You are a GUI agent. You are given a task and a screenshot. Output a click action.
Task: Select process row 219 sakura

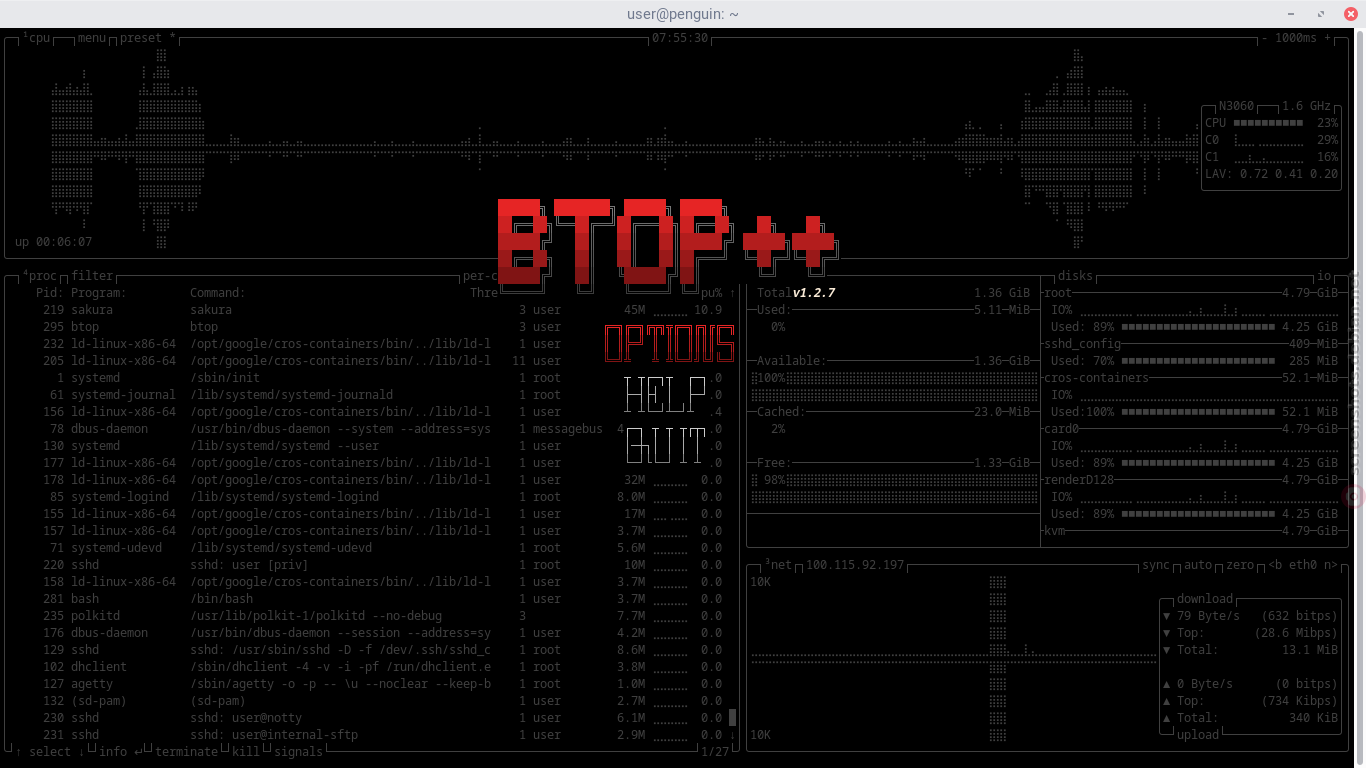366,310
